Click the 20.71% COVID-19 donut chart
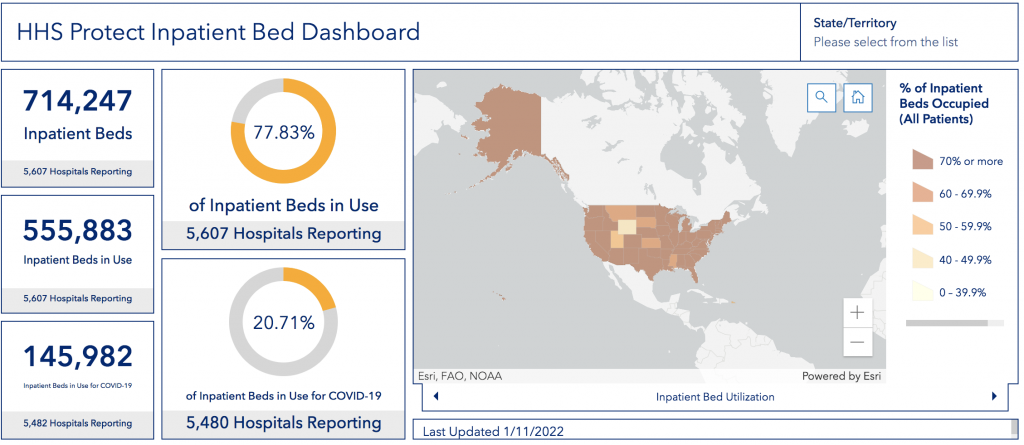The image size is (1024, 445). click(283, 322)
